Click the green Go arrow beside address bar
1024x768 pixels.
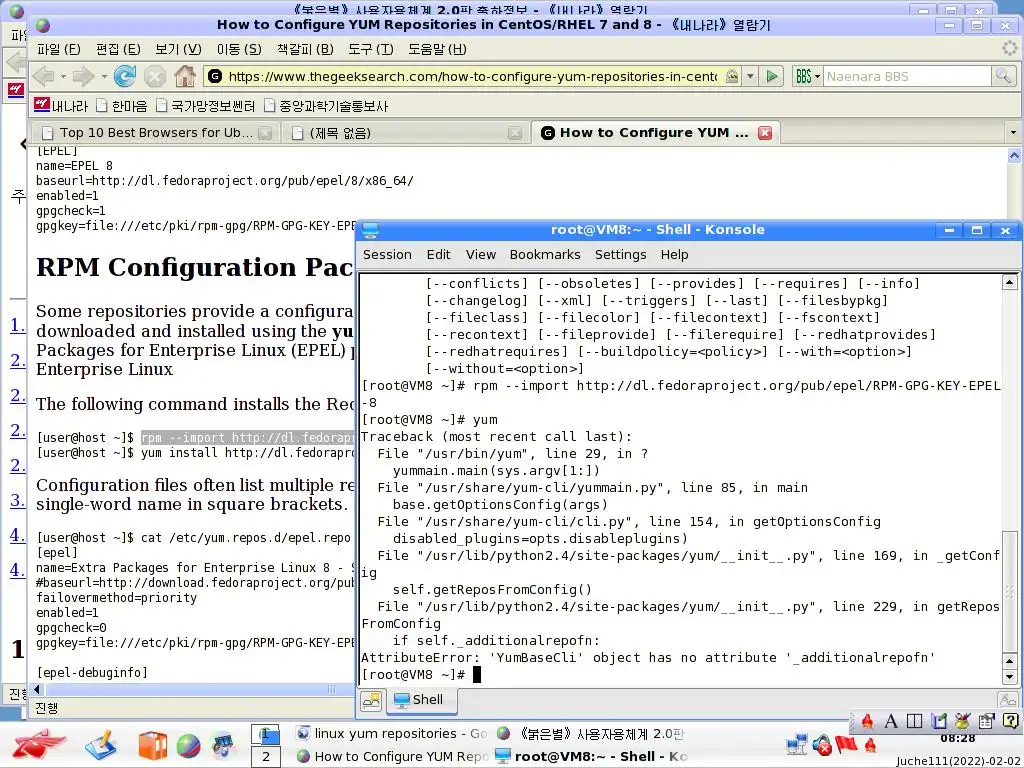771,76
